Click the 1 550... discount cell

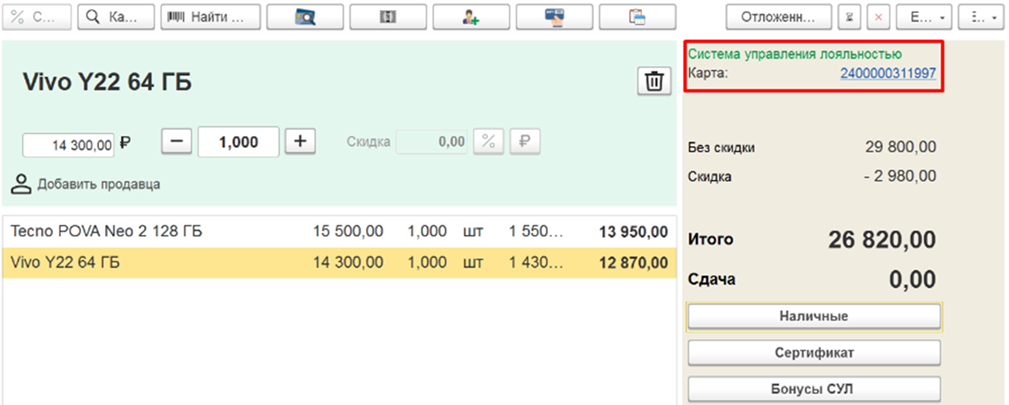coord(536,231)
